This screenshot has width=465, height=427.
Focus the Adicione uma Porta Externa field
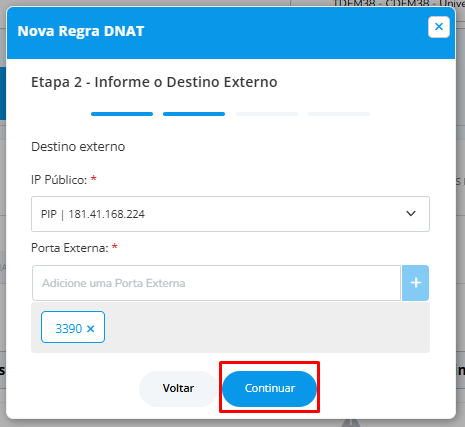click(x=216, y=283)
